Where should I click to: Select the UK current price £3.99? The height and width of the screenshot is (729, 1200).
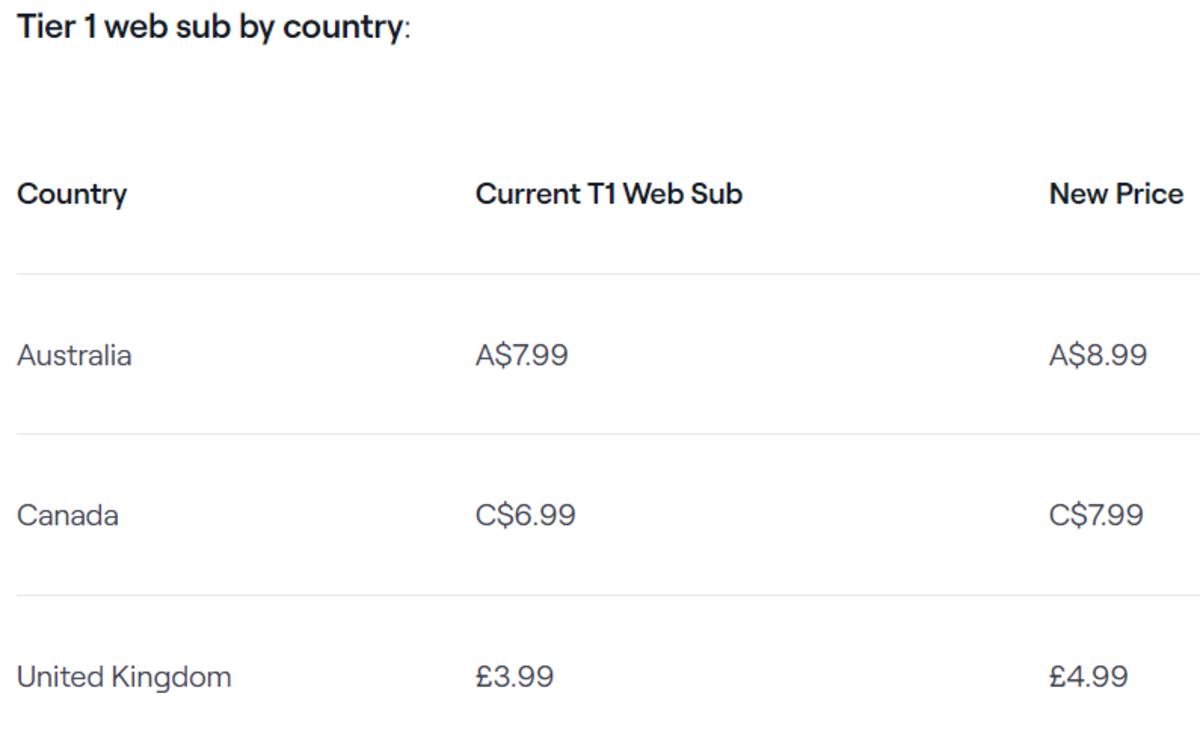515,677
